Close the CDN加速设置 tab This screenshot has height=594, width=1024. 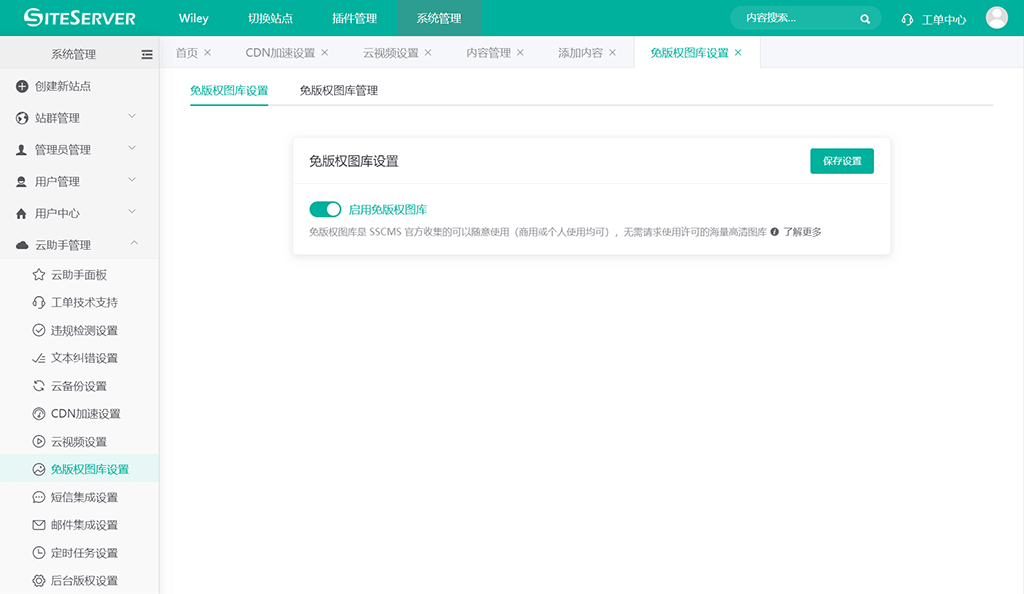pyautogui.click(x=325, y=53)
